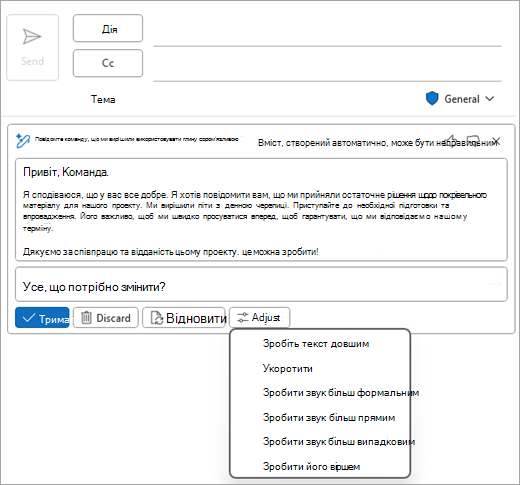Select Зробити звук більш формальним

tap(341, 393)
